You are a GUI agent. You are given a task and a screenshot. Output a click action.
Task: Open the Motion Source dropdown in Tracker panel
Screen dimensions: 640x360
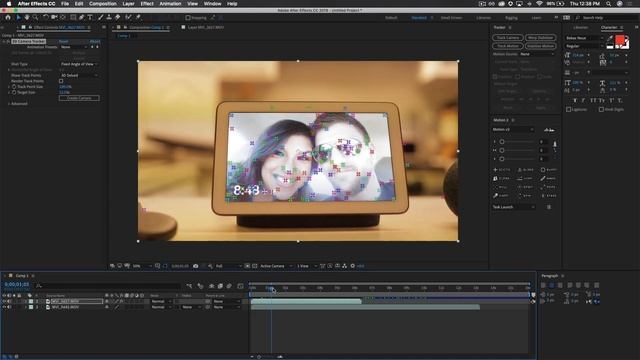537,54
